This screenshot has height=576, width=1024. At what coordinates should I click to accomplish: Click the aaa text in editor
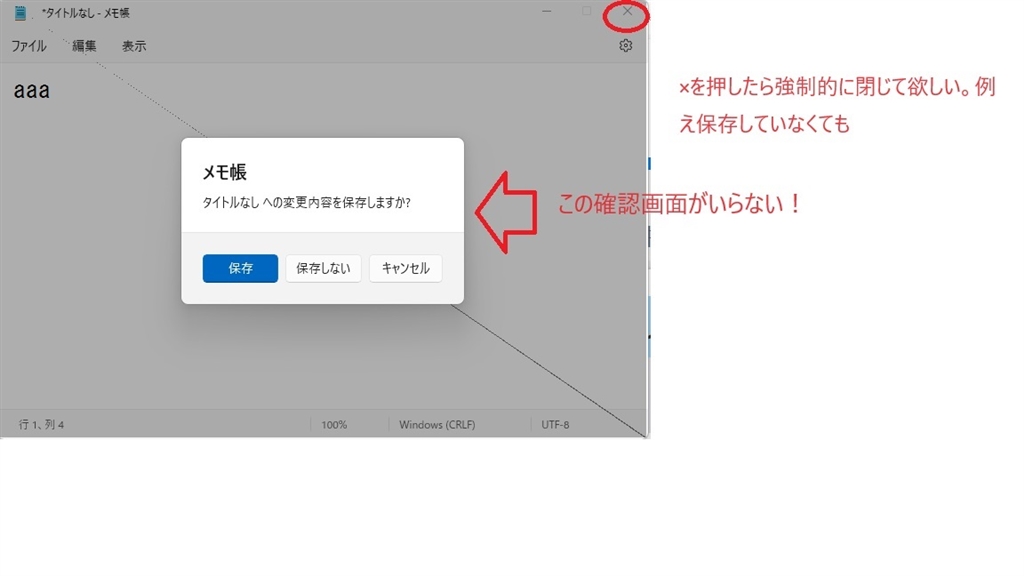point(31,90)
